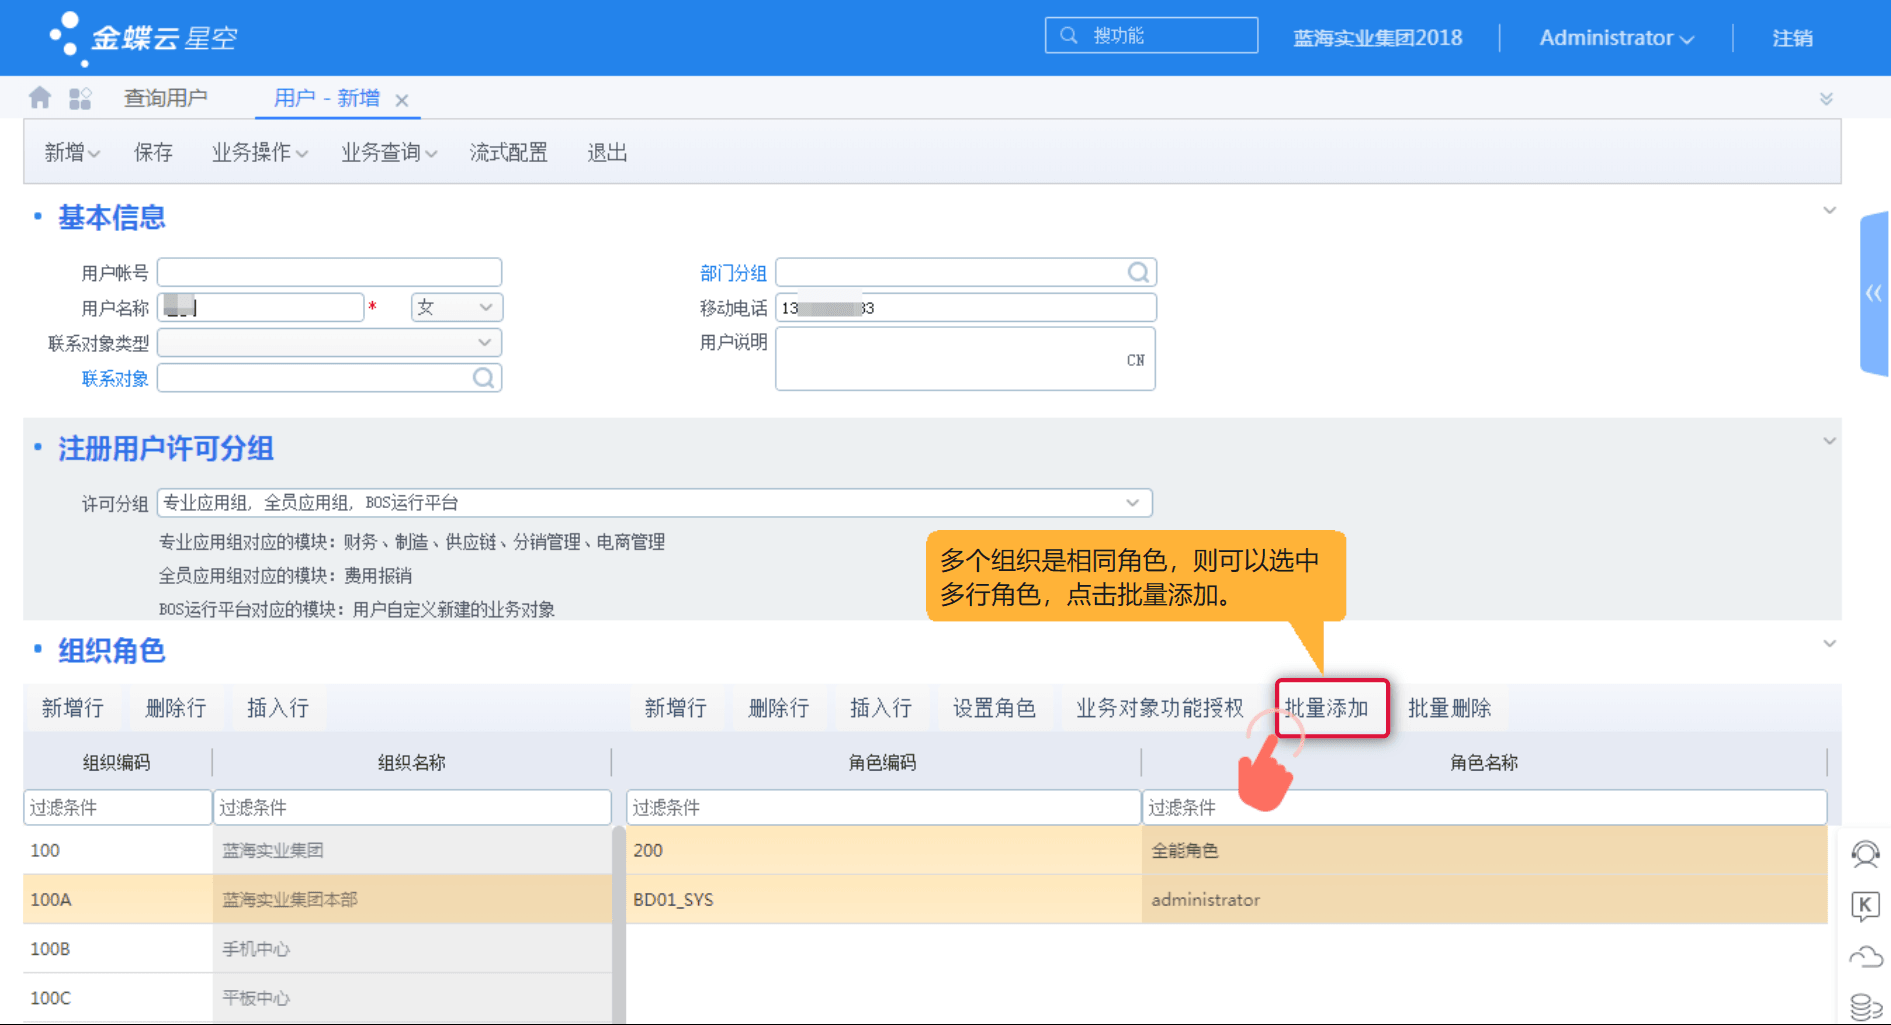Viewport: 1891px width, 1025px height.
Task: Click the magnifier icon in 部门分组 field
Action: [x=1138, y=271]
